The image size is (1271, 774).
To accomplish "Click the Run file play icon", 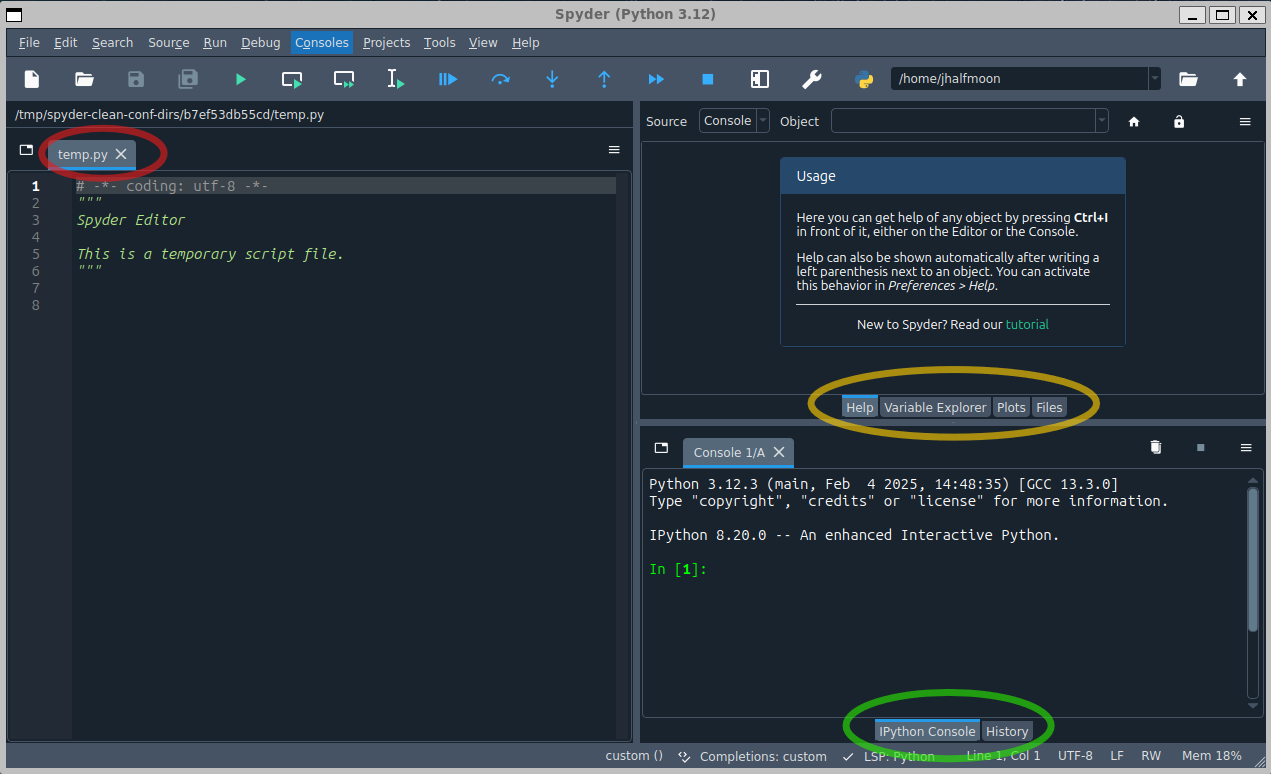I will [x=240, y=79].
